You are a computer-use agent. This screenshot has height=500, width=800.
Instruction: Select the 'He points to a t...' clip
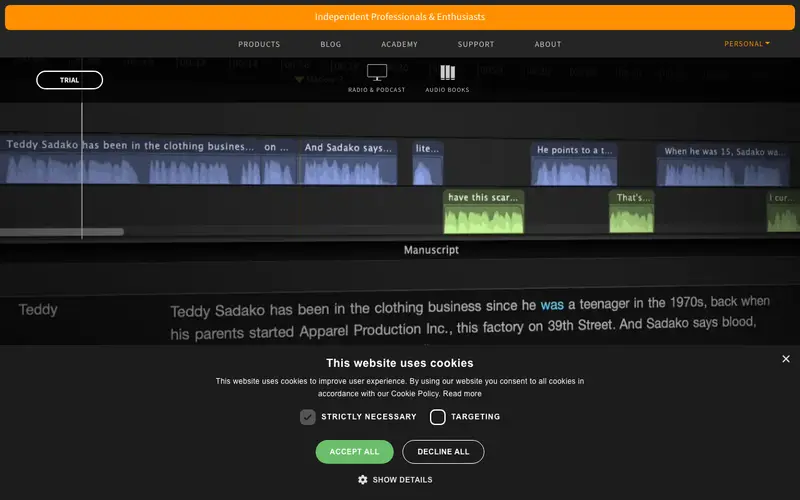tap(574, 164)
